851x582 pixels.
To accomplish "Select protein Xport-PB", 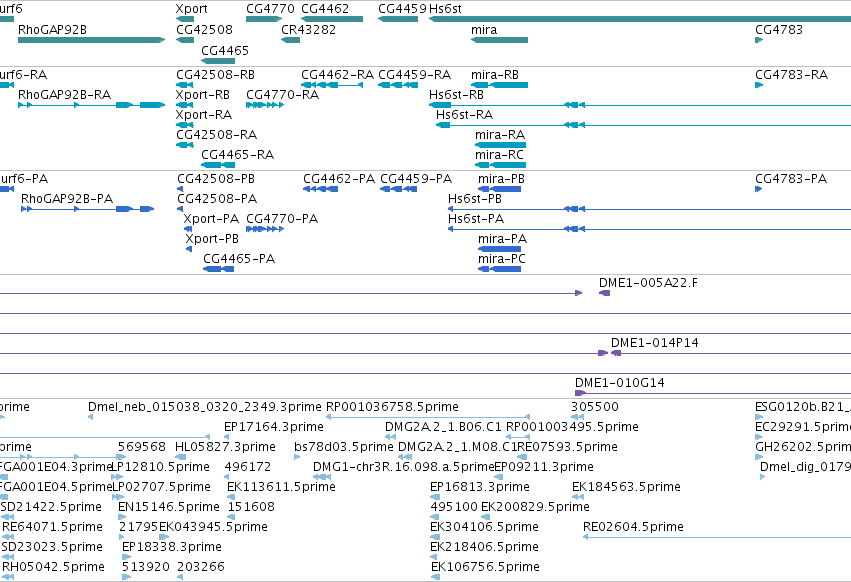I will tap(189, 249).
